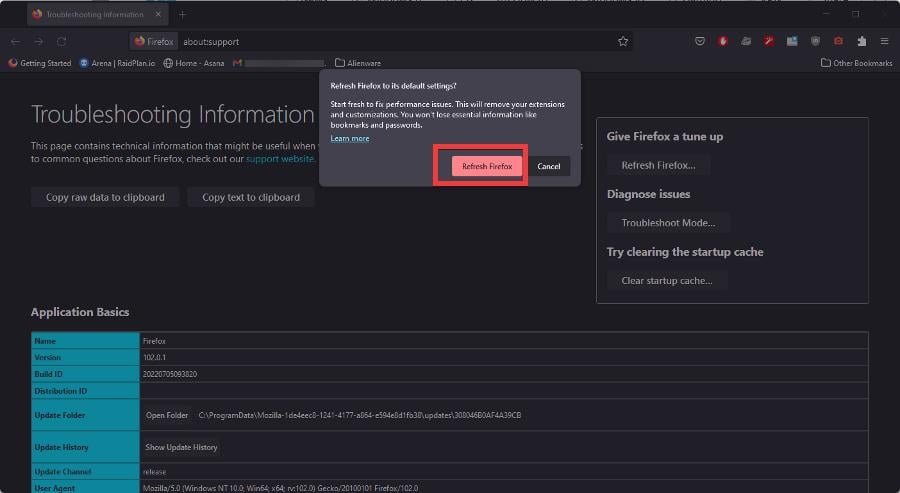Viewport: 900px width, 493px height.
Task: Open a new tab with plus button
Action: (182, 15)
